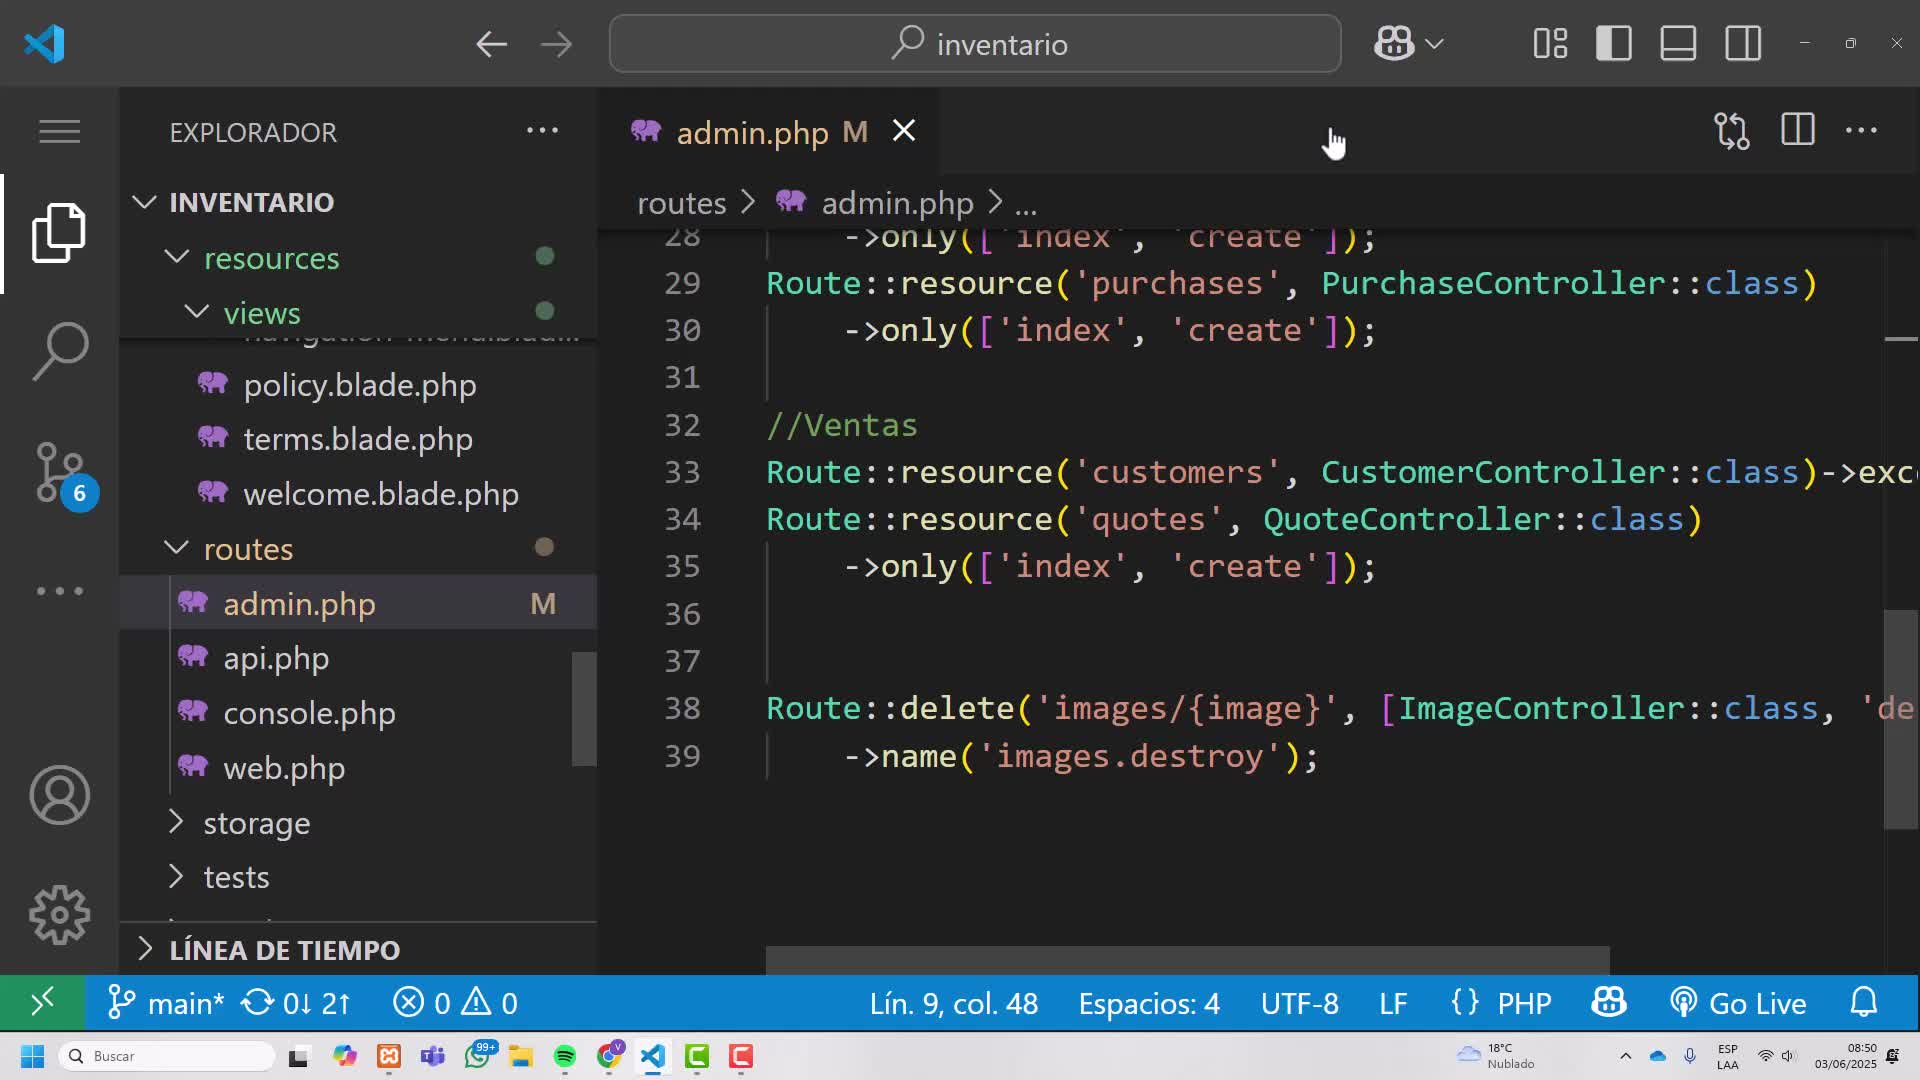The image size is (1920, 1080).
Task: Expand the tests folder
Action: (x=176, y=876)
